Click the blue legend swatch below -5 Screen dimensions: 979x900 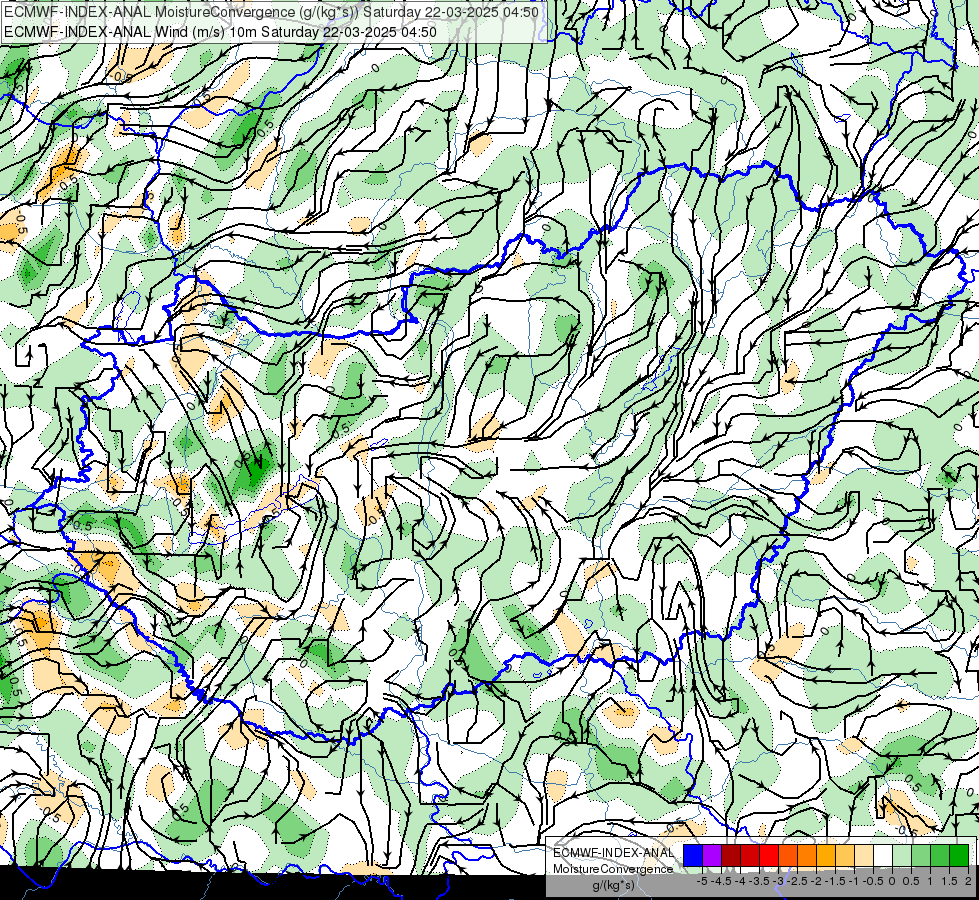pos(693,855)
